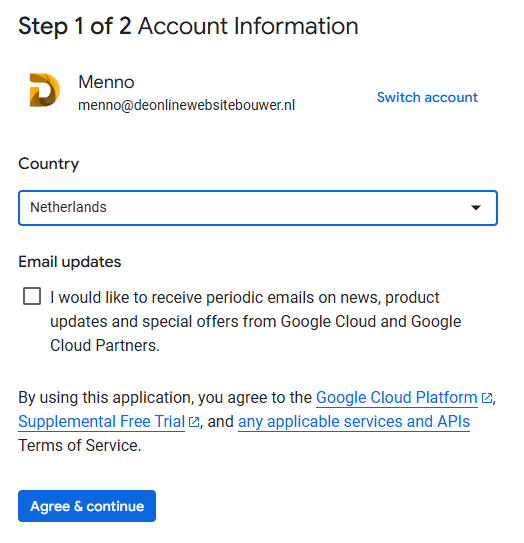Expand the Country dropdown arrow

point(476,207)
